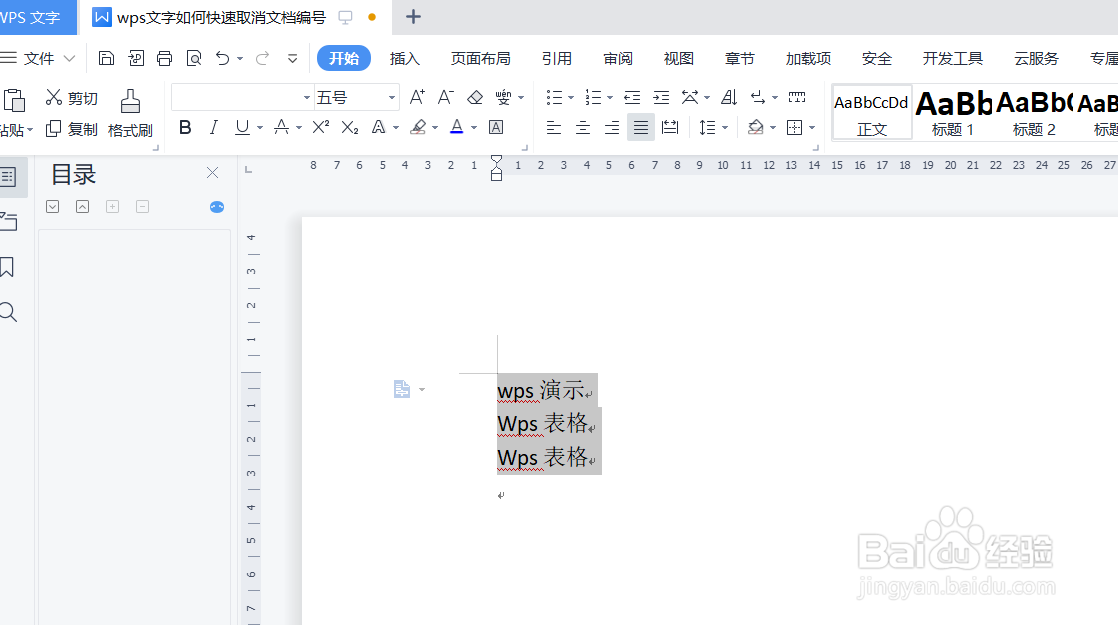This screenshot has width=1118, height=625.
Task: Expand the borders dropdown arrow
Action: pos(812,128)
